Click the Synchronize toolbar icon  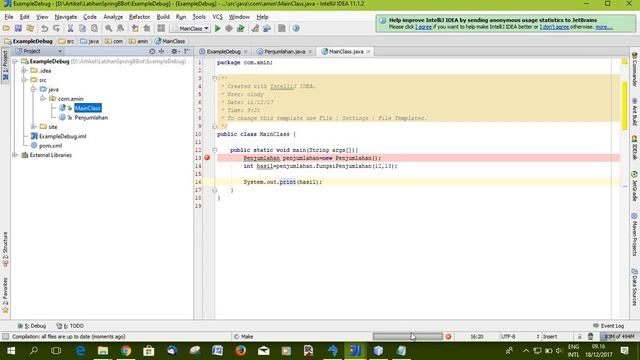pyautogui.click(x=30, y=28)
